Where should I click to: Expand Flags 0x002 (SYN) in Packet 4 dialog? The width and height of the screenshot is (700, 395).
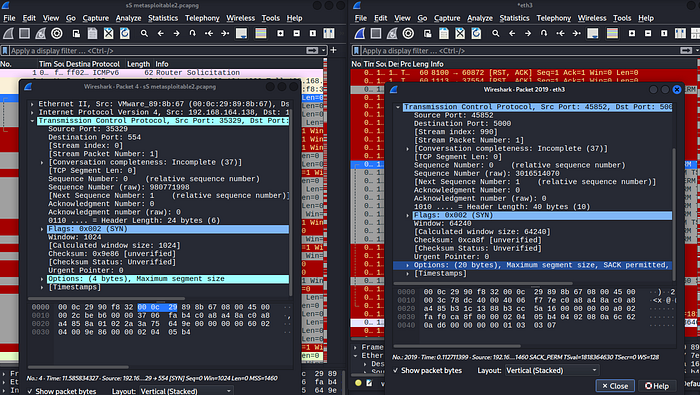(42, 229)
